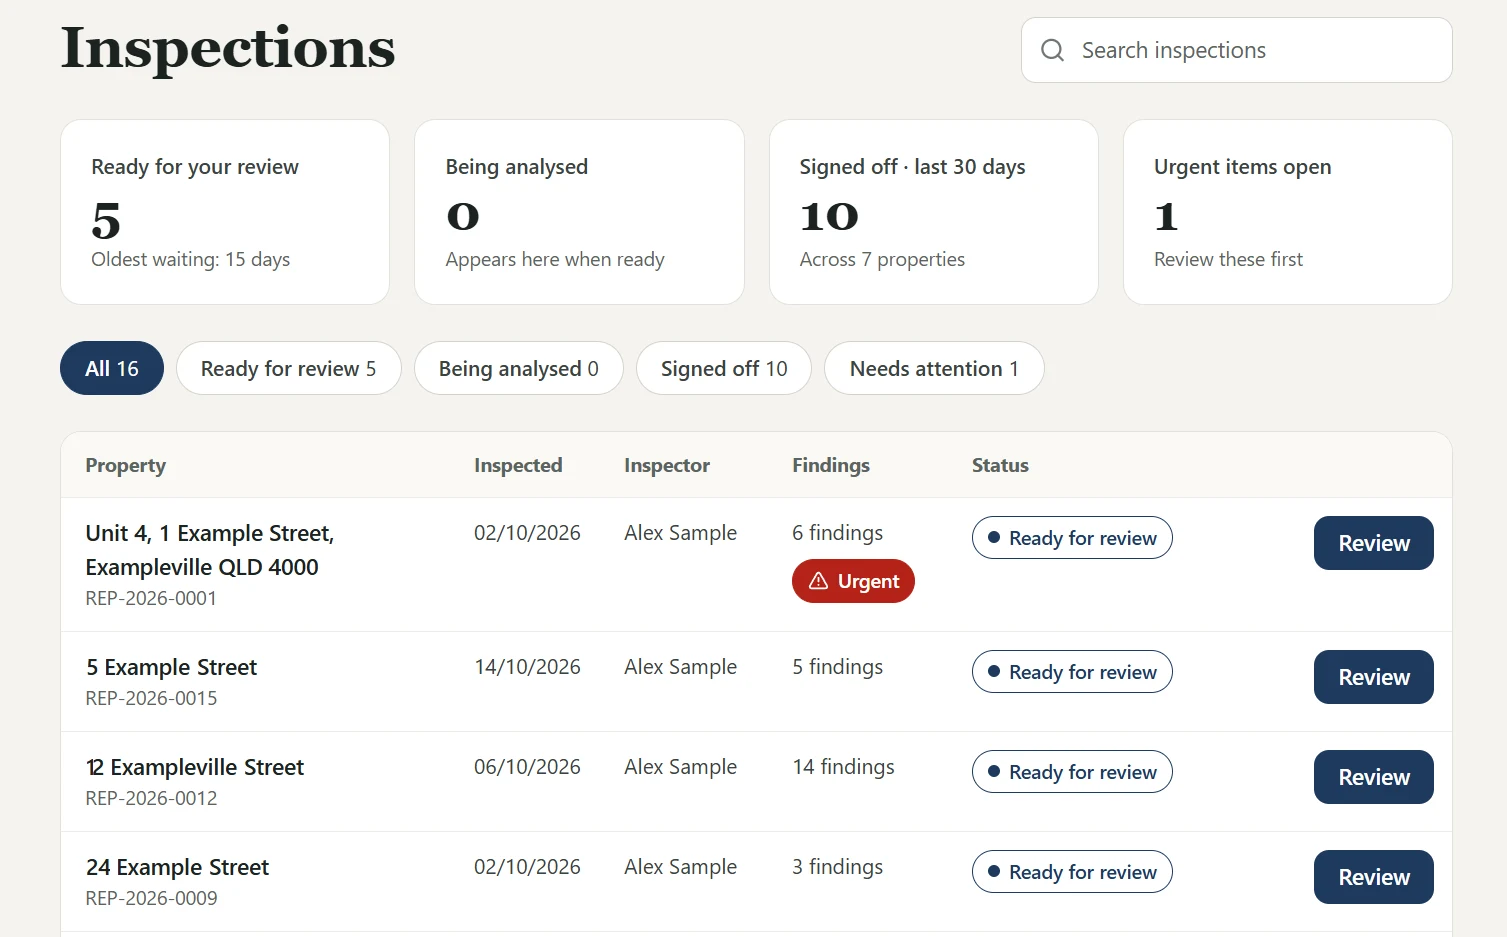The height and width of the screenshot is (937, 1507).
Task: Select the Signed off 10 tab
Action: (724, 368)
